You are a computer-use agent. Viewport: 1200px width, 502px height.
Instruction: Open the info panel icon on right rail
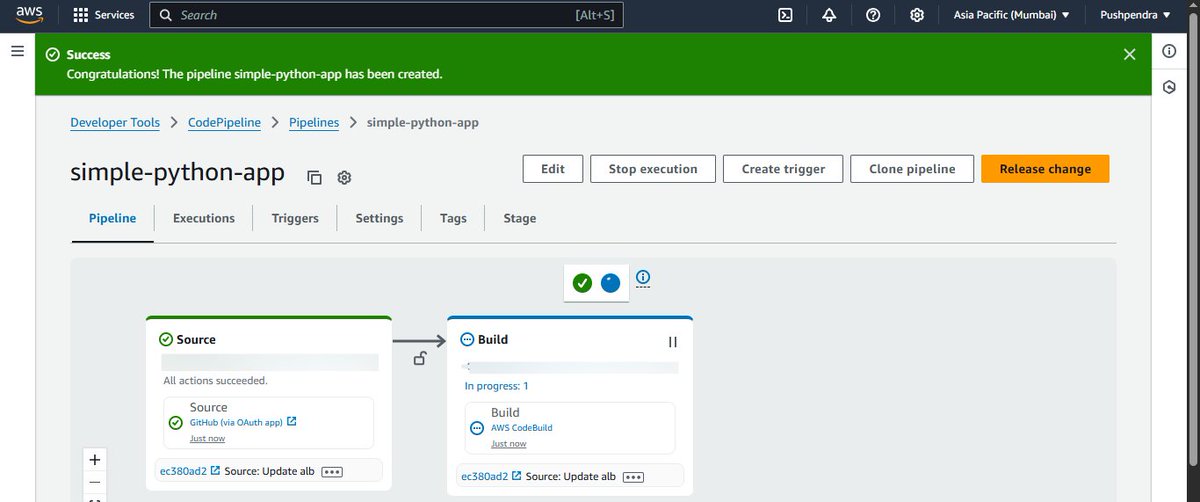click(x=1170, y=51)
